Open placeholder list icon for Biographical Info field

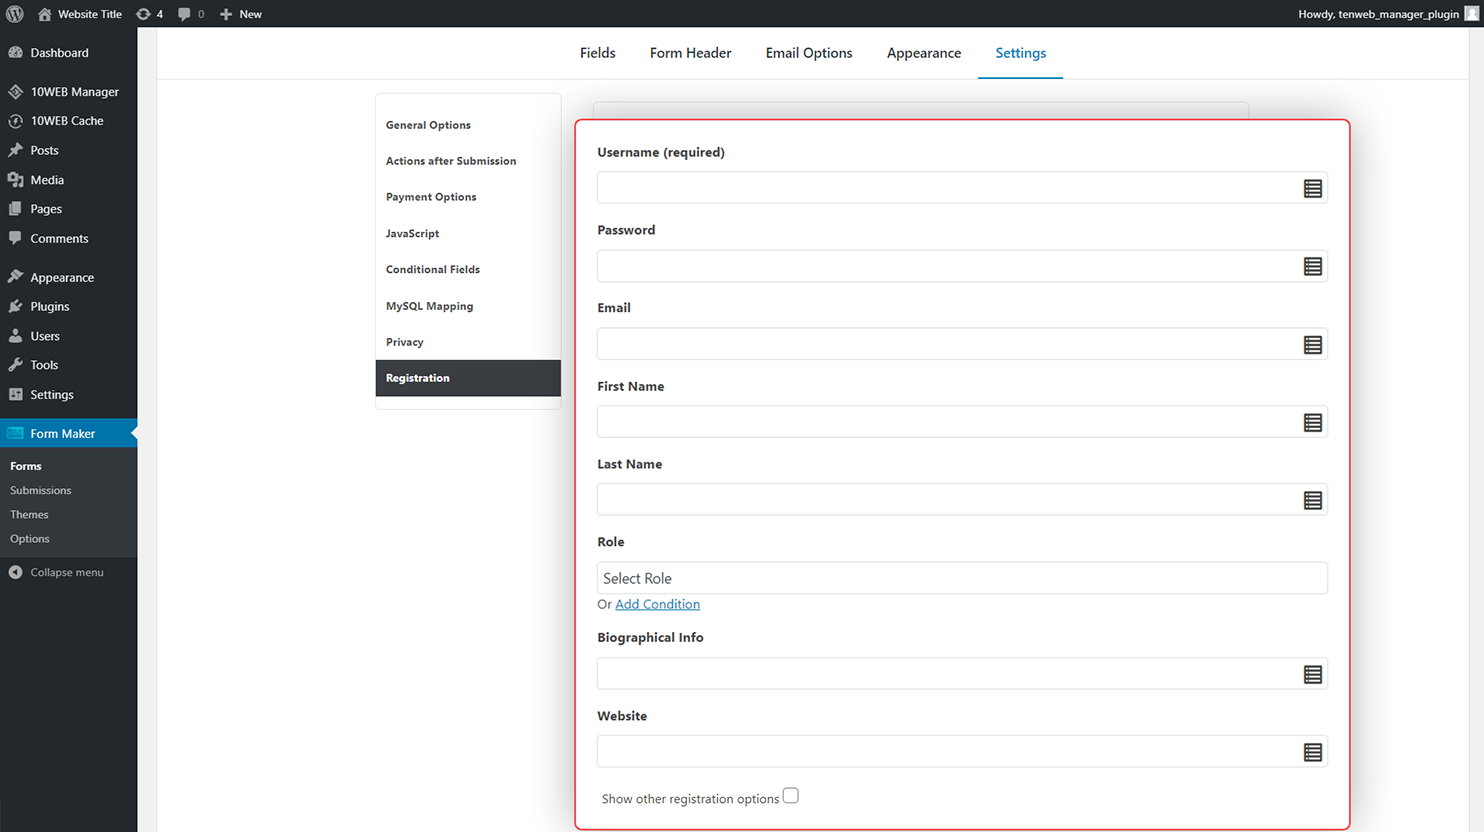coord(1312,675)
